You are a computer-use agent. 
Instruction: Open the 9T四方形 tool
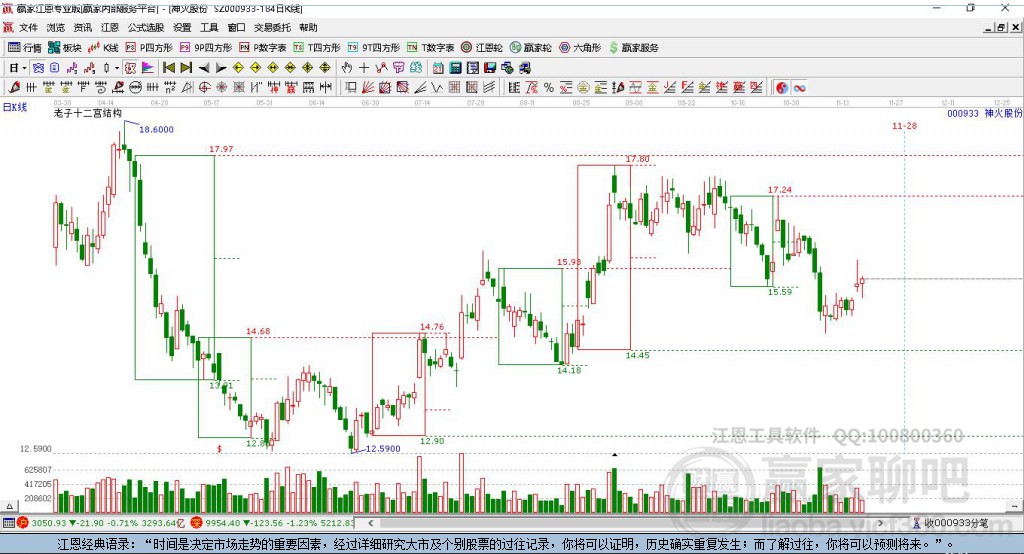(x=374, y=48)
